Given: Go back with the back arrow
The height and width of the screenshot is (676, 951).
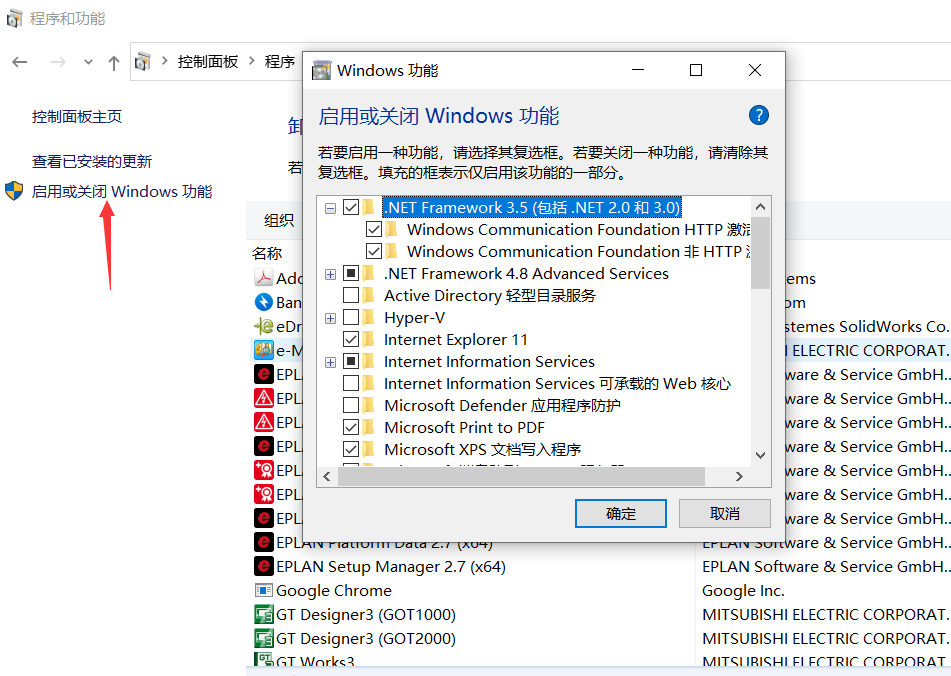Looking at the screenshot, I should pos(20,62).
